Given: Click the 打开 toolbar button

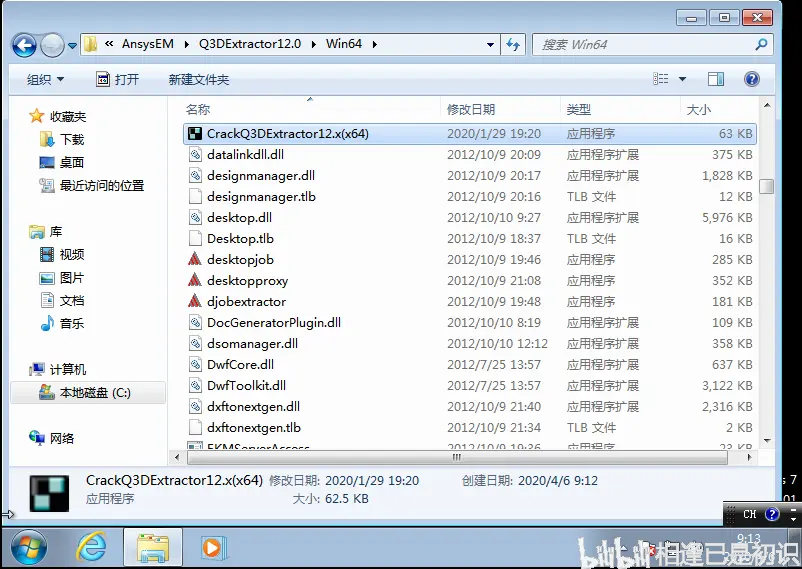Looking at the screenshot, I should click(x=117, y=79).
